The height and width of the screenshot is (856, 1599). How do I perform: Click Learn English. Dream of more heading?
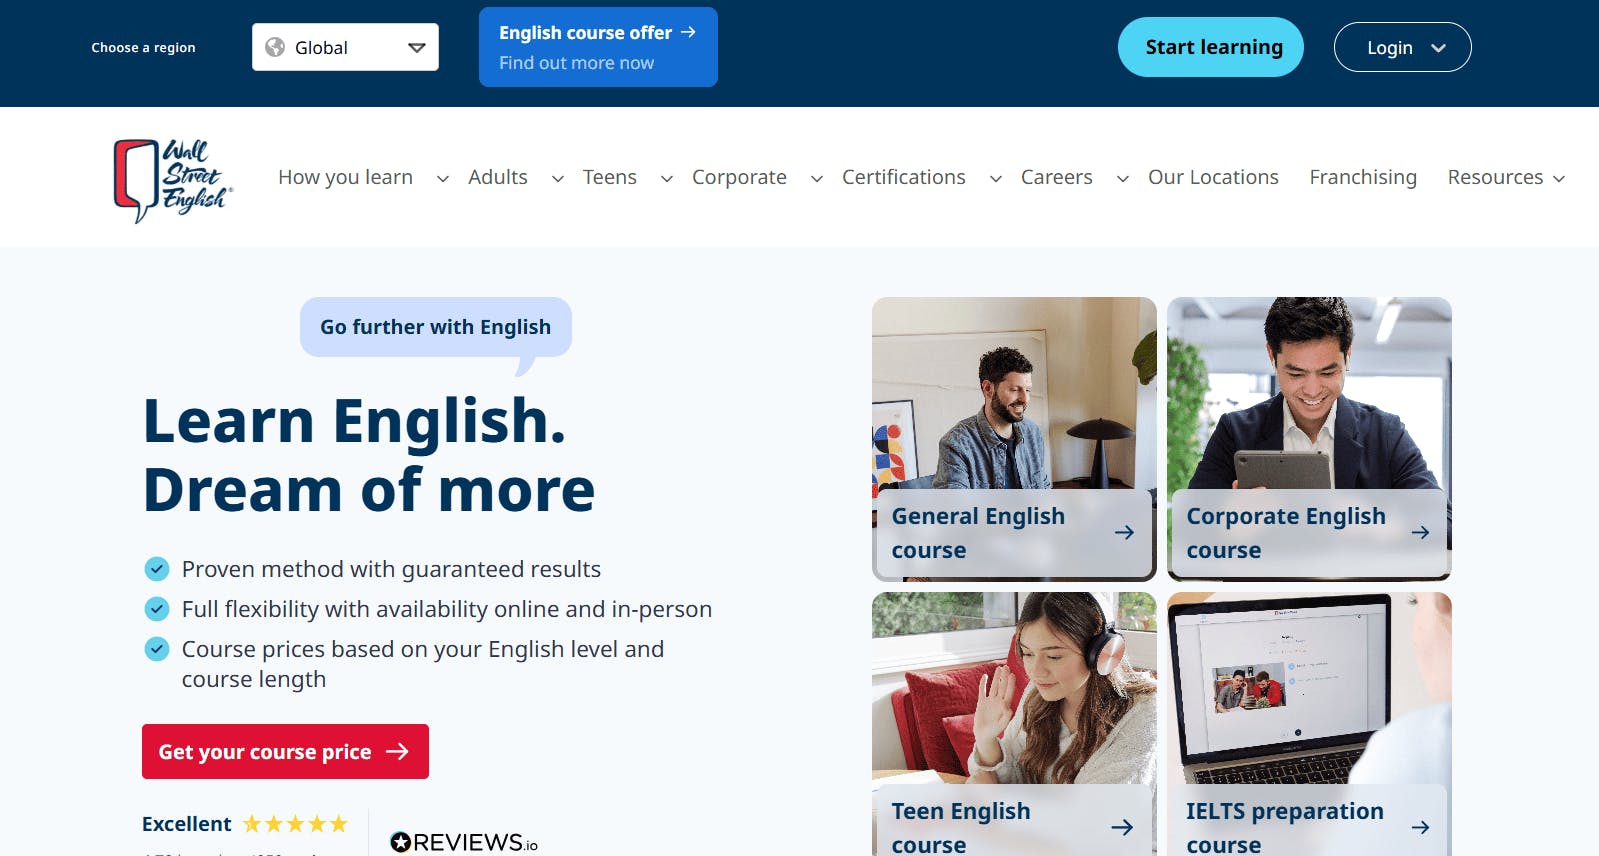point(369,455)
